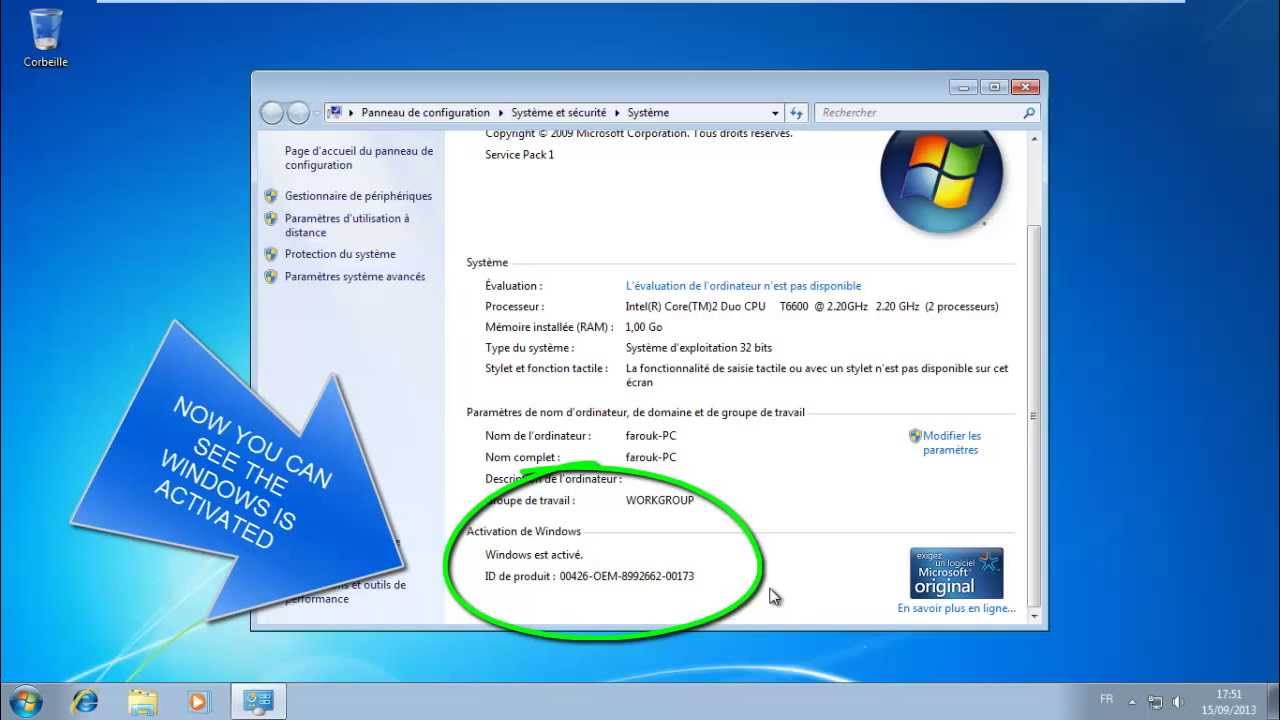This screenshot has width=1280, height=720.
Task: Expand arrow after Système et sécurité breadcrumb
Action: 618,113
